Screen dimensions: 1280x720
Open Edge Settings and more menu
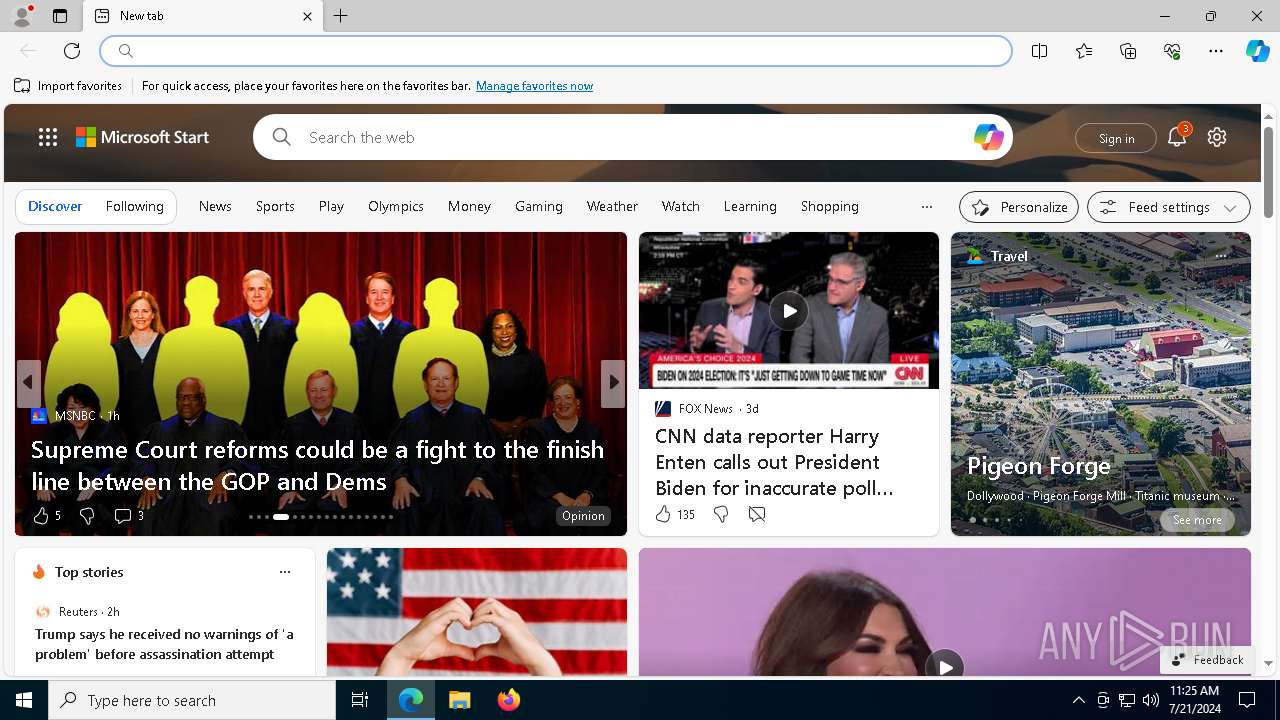click(1216, 51)
